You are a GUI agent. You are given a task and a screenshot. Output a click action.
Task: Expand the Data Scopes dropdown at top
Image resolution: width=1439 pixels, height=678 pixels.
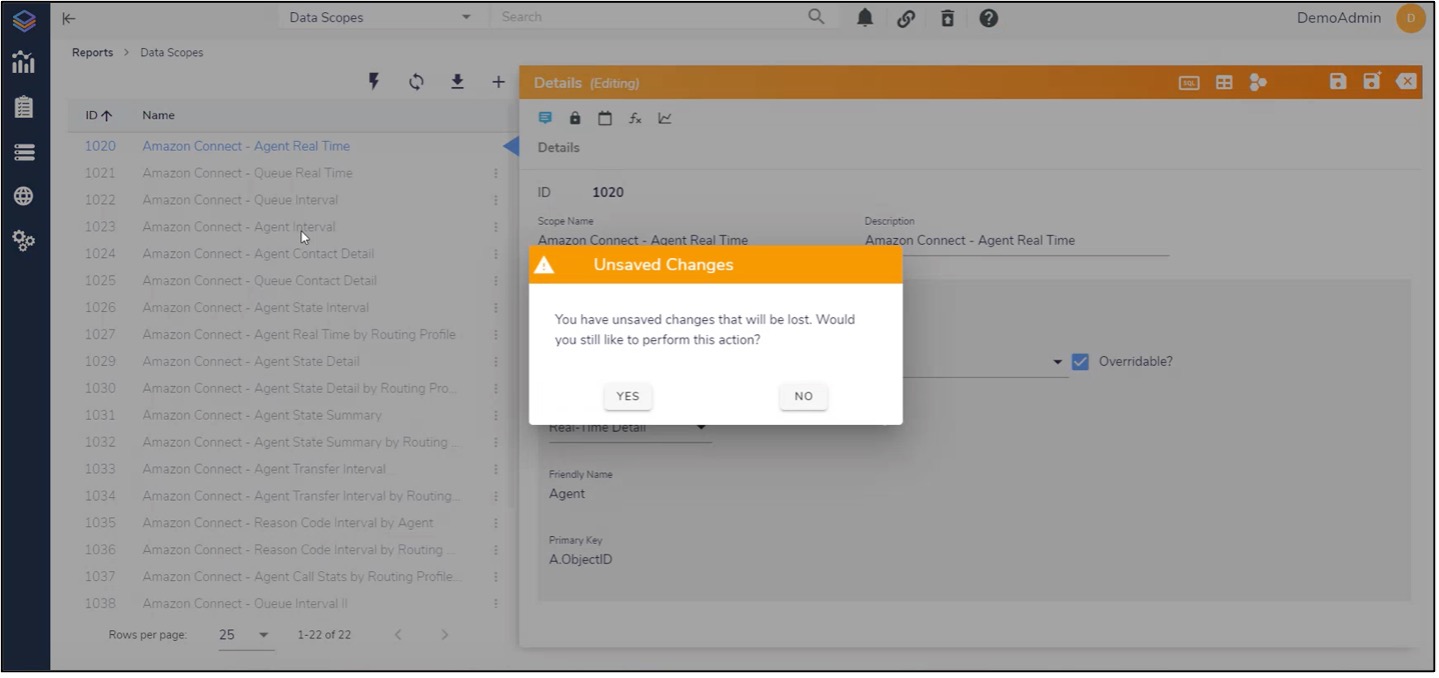380,17
